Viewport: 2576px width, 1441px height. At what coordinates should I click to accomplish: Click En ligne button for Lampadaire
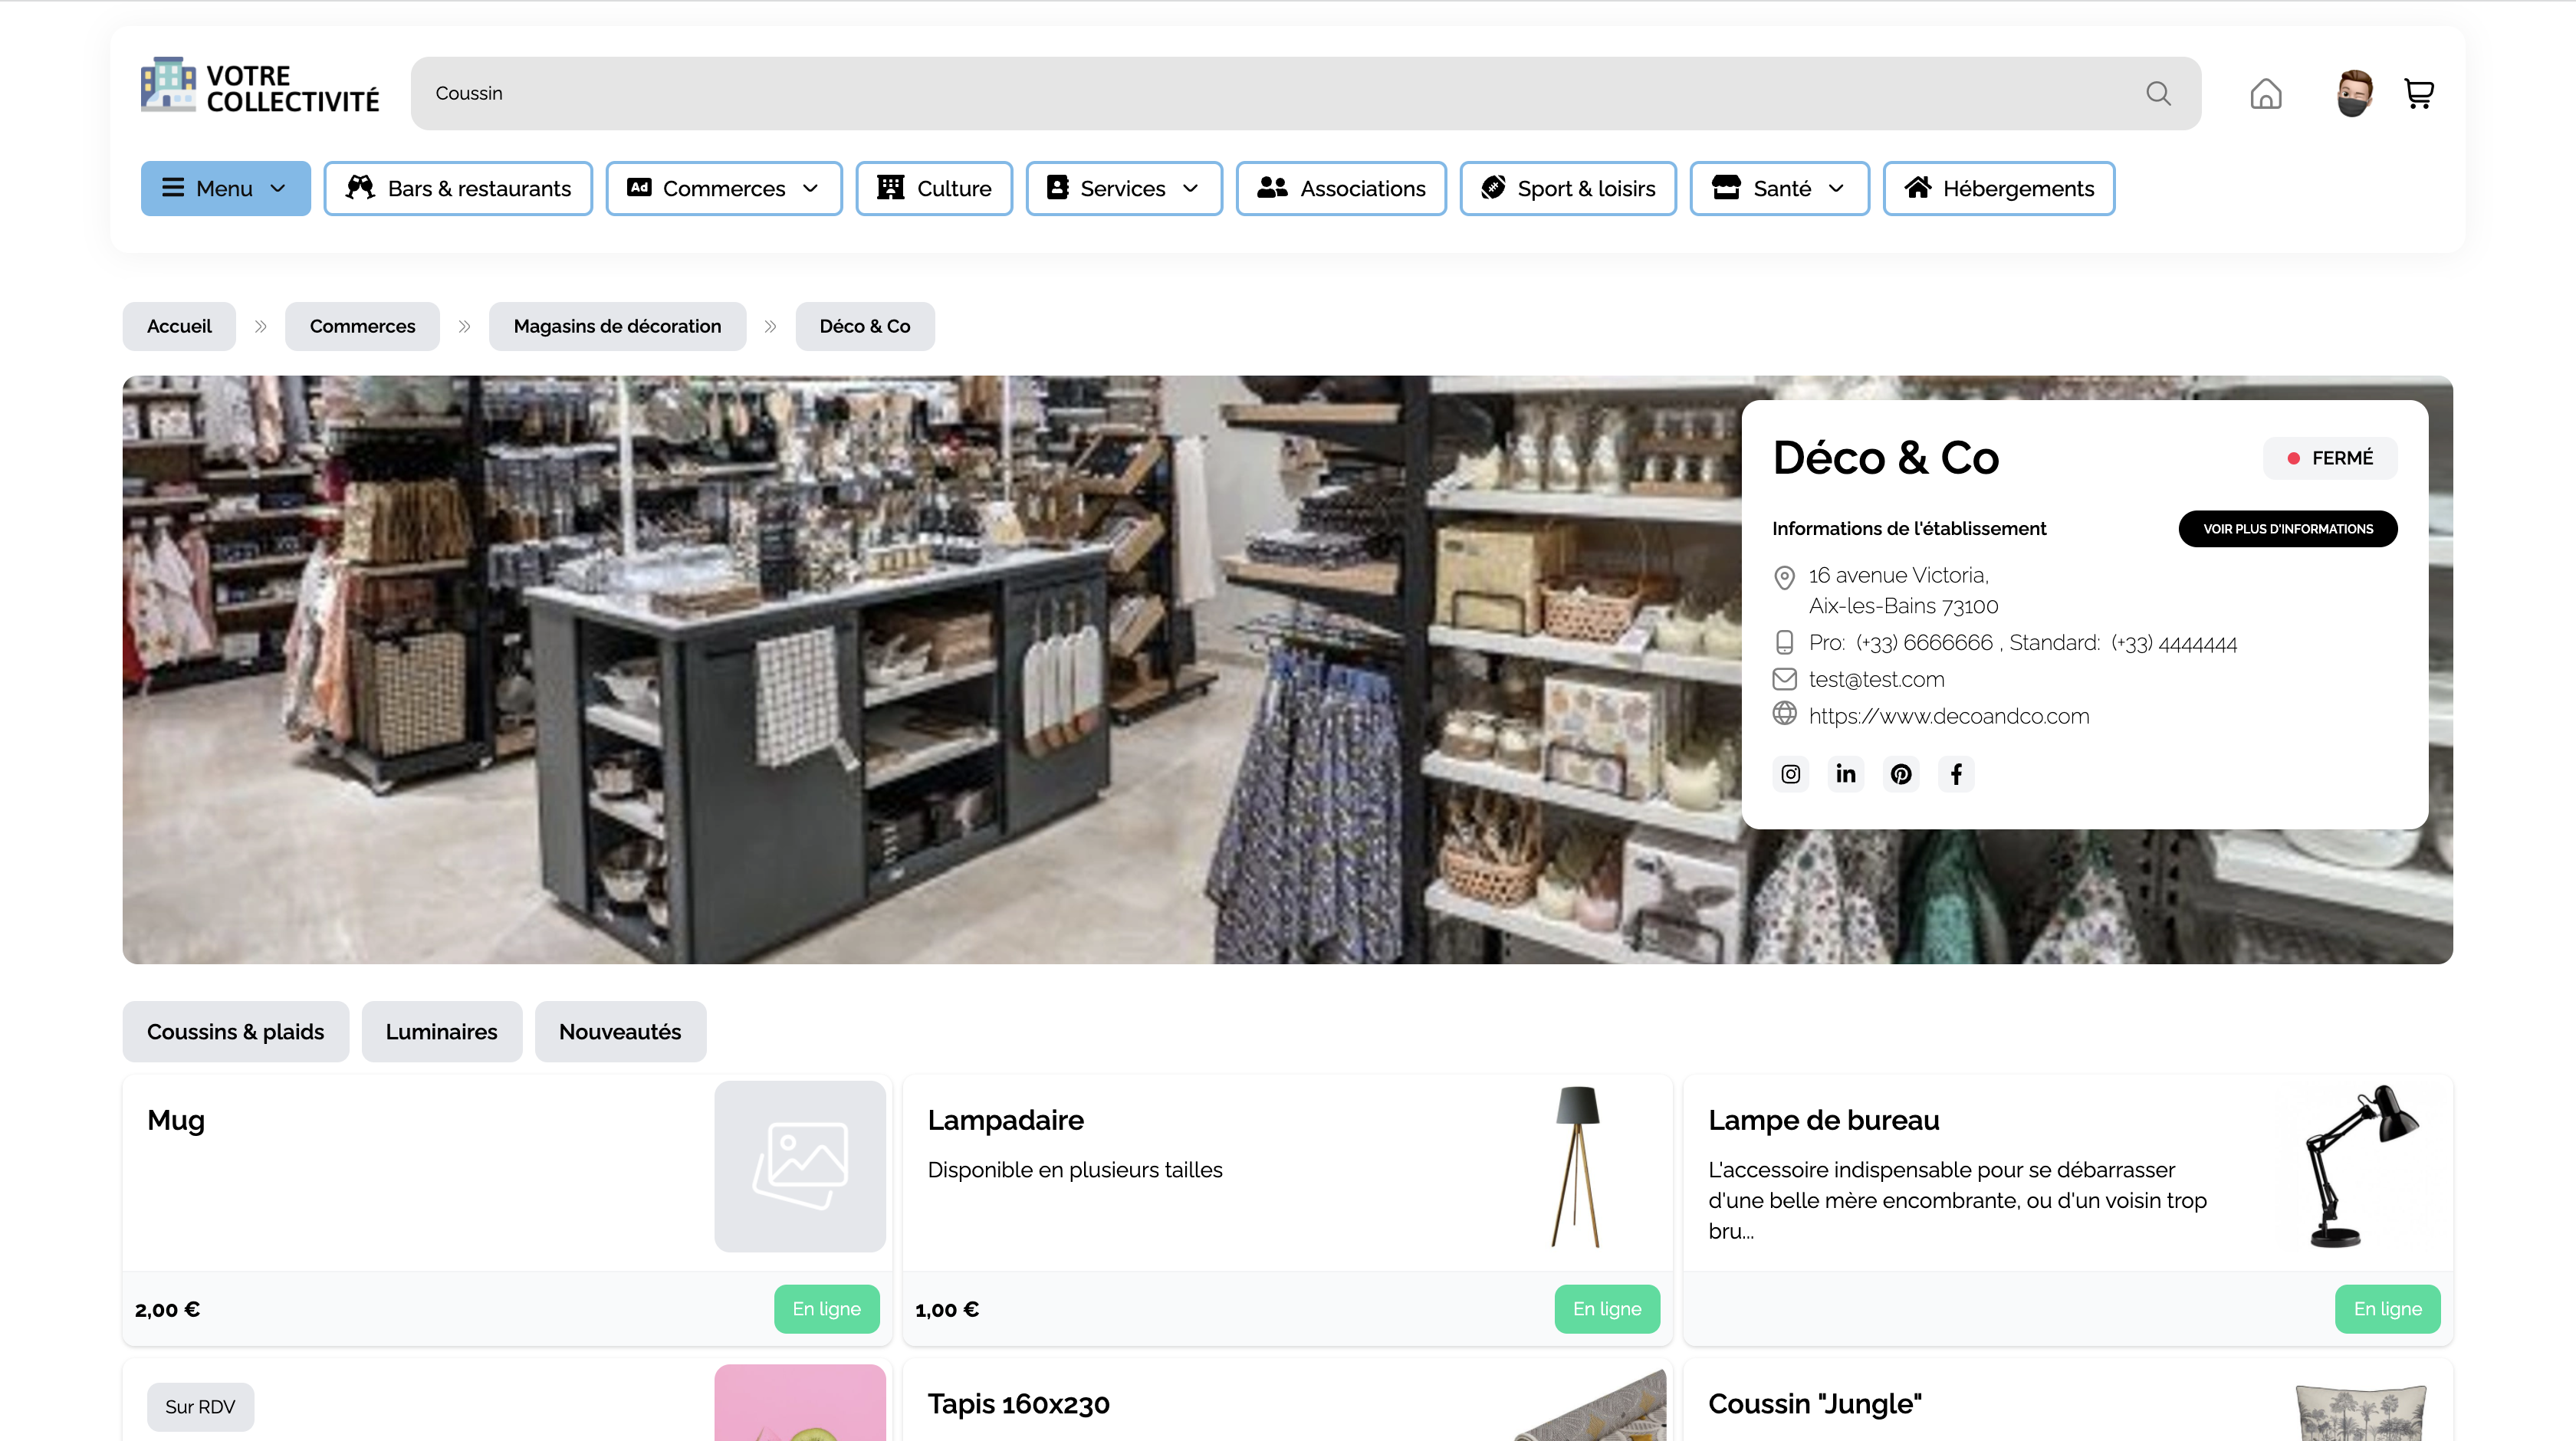pos(1607,1309)
